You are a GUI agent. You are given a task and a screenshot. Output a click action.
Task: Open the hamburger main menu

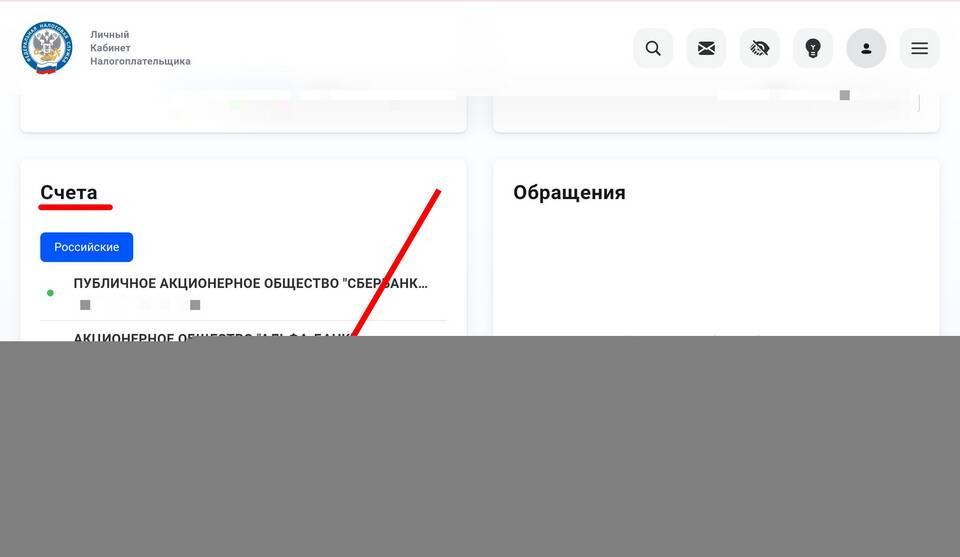pyautogui.click(x=919, y=48)
